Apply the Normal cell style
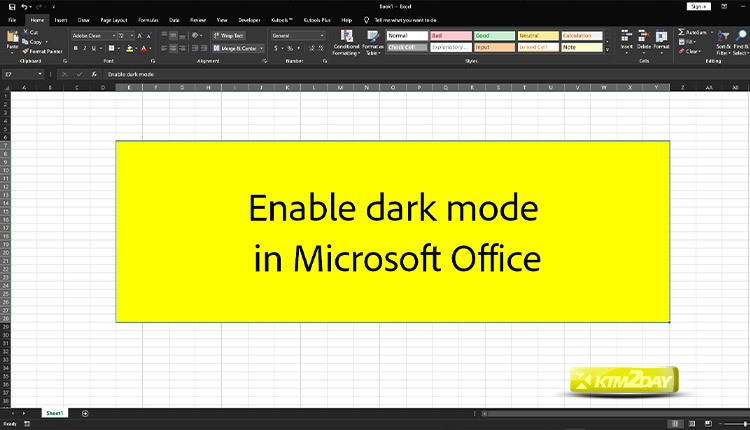The height and width of the screenshot is (430, 750). pyautogui.click(x=407, y=36)
